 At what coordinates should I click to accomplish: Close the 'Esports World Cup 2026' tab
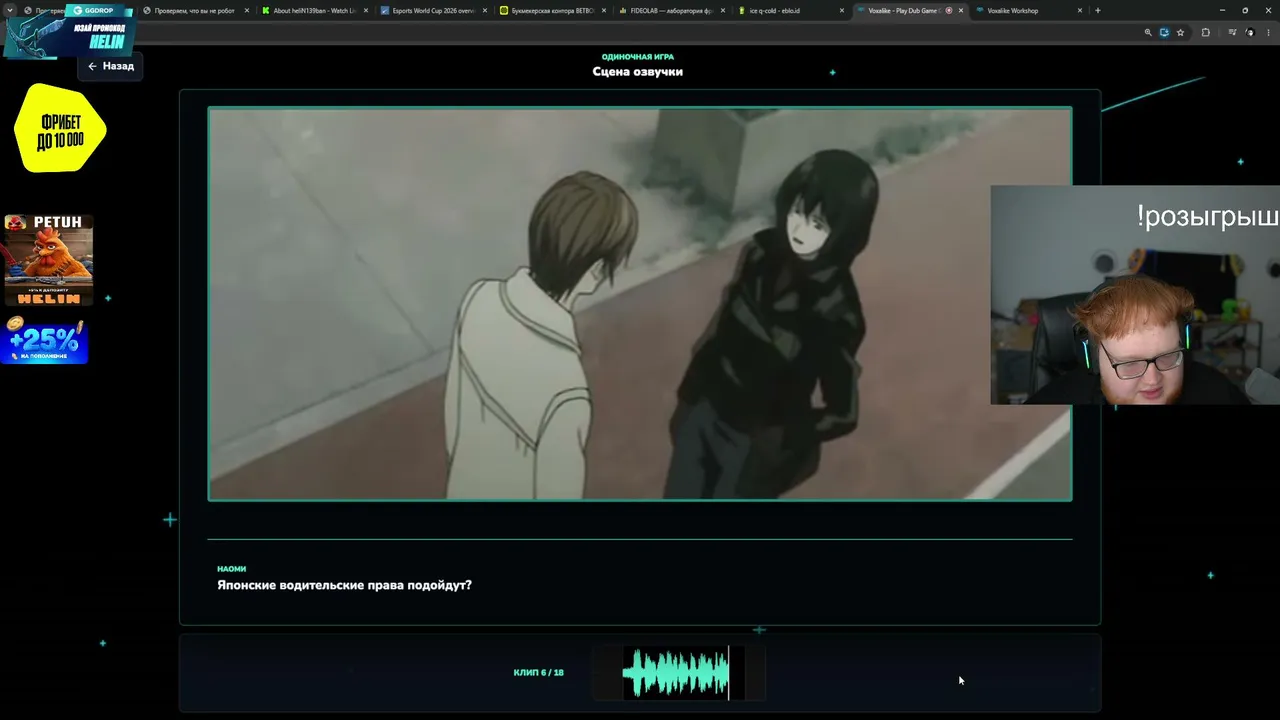(x=485, y=11)
